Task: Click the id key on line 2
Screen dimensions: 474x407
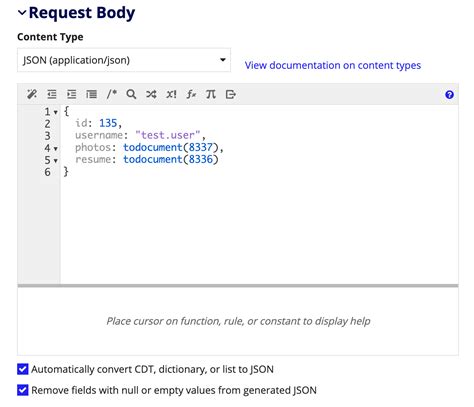Action: click(x=81, y=123)
